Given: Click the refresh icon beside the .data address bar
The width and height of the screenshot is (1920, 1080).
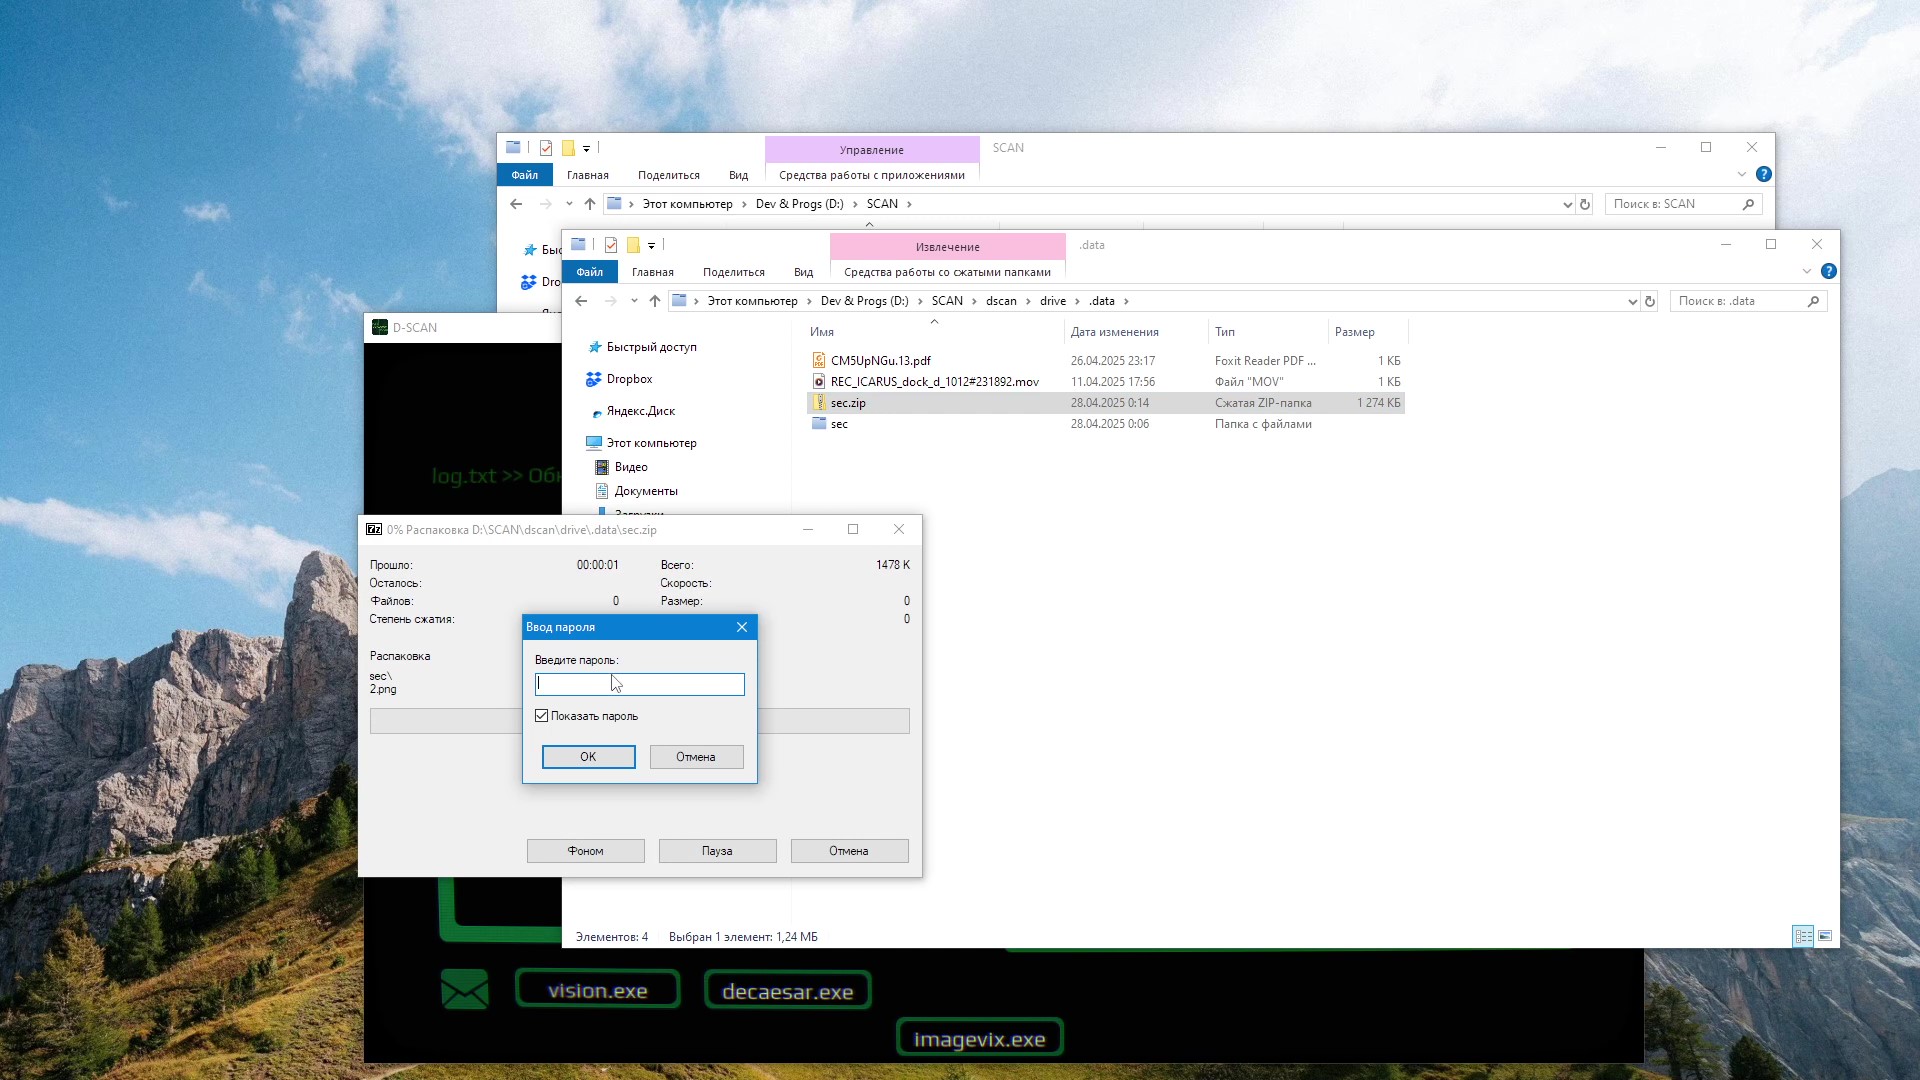Looking at the screenshot, I should point(1650,301).
